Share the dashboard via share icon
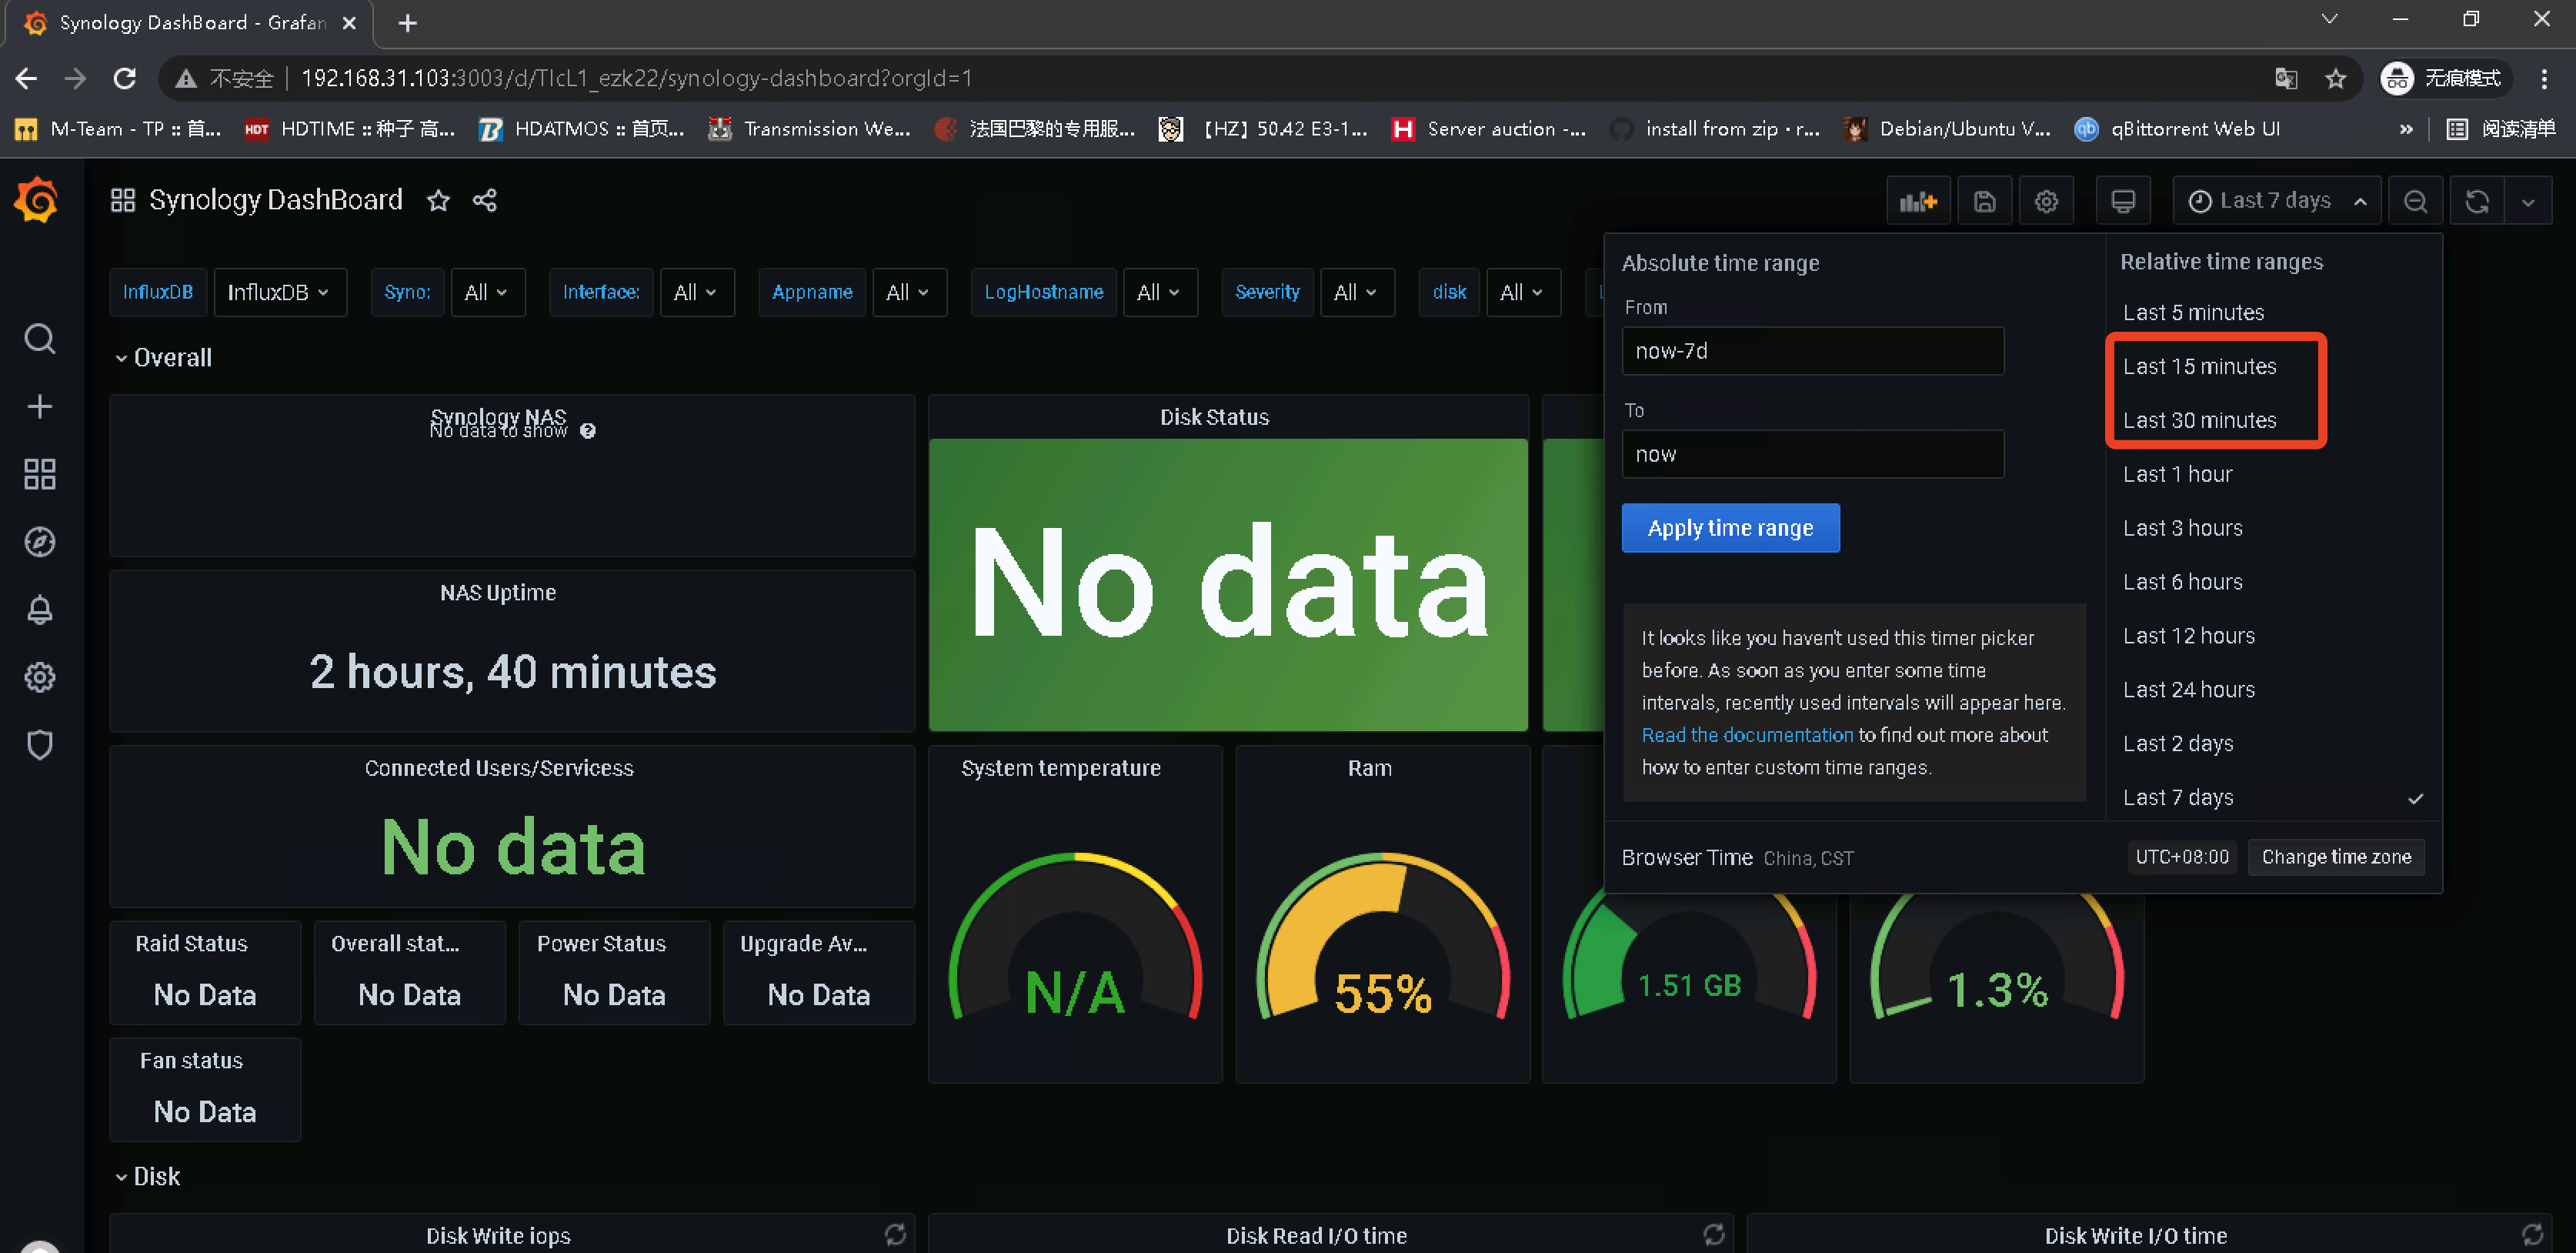This screenshot has width=2576, height=1253. (x=485, y=200)
